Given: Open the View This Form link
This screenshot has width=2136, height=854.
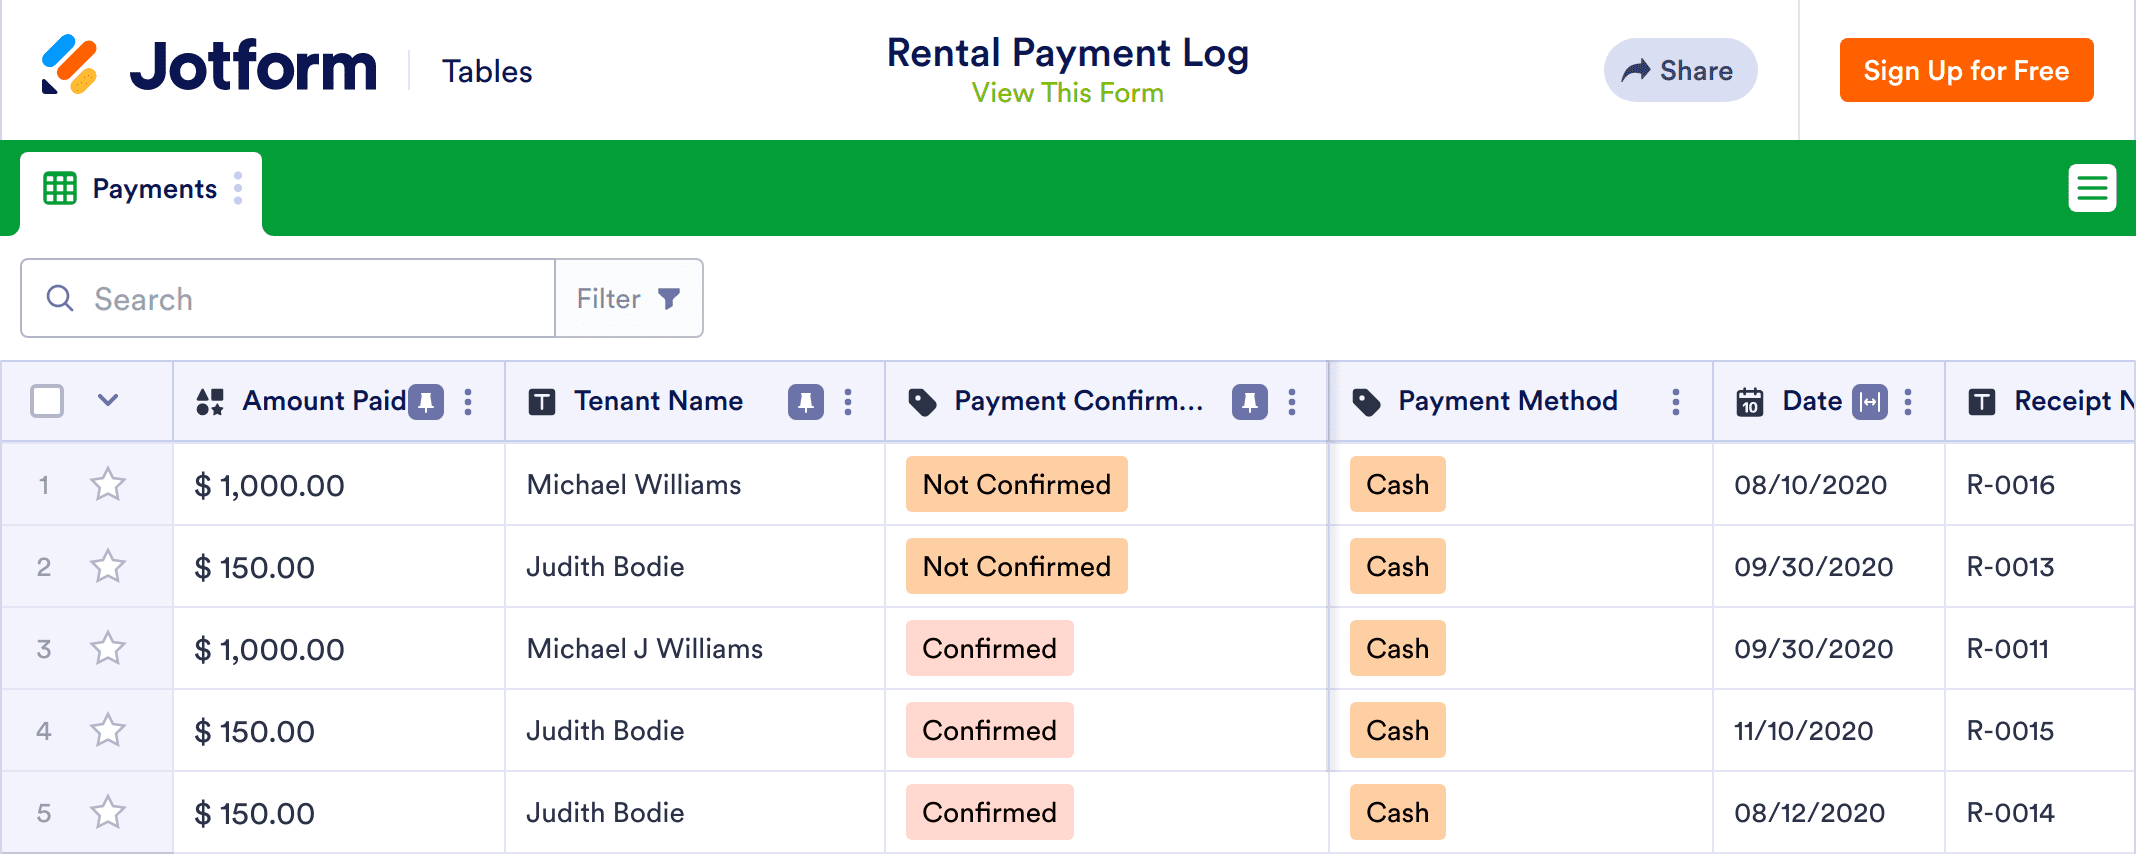Looking at the screenshot, I should 1067,93.
